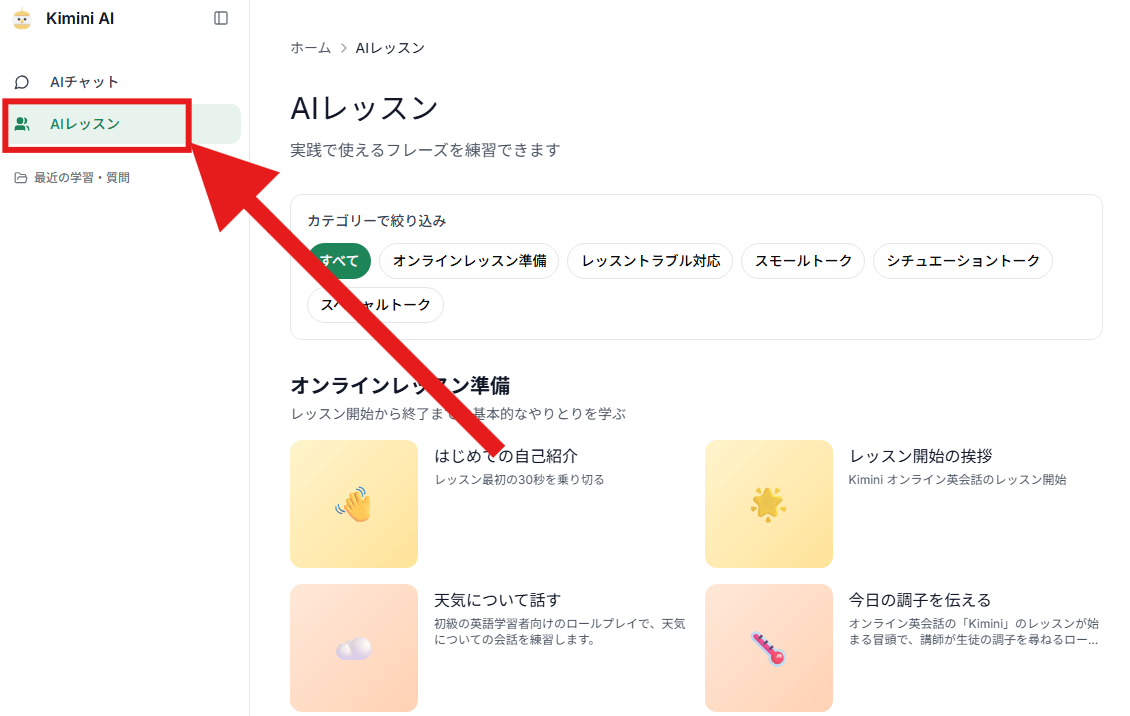The image size is (1130, 716).
Task: Filter by シチュエーショントーク category
Action: click(x=962, y=261)
